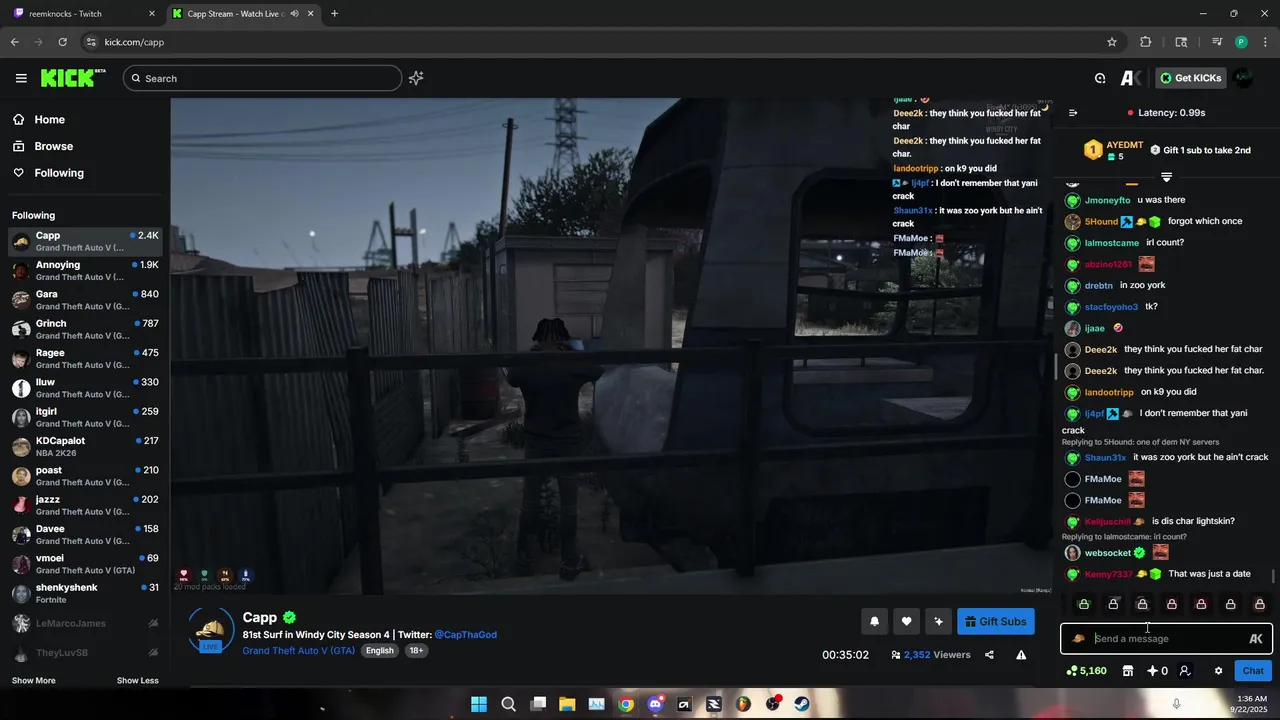Collapse the chat panel arrow icon

click(x=1073, y=113)
